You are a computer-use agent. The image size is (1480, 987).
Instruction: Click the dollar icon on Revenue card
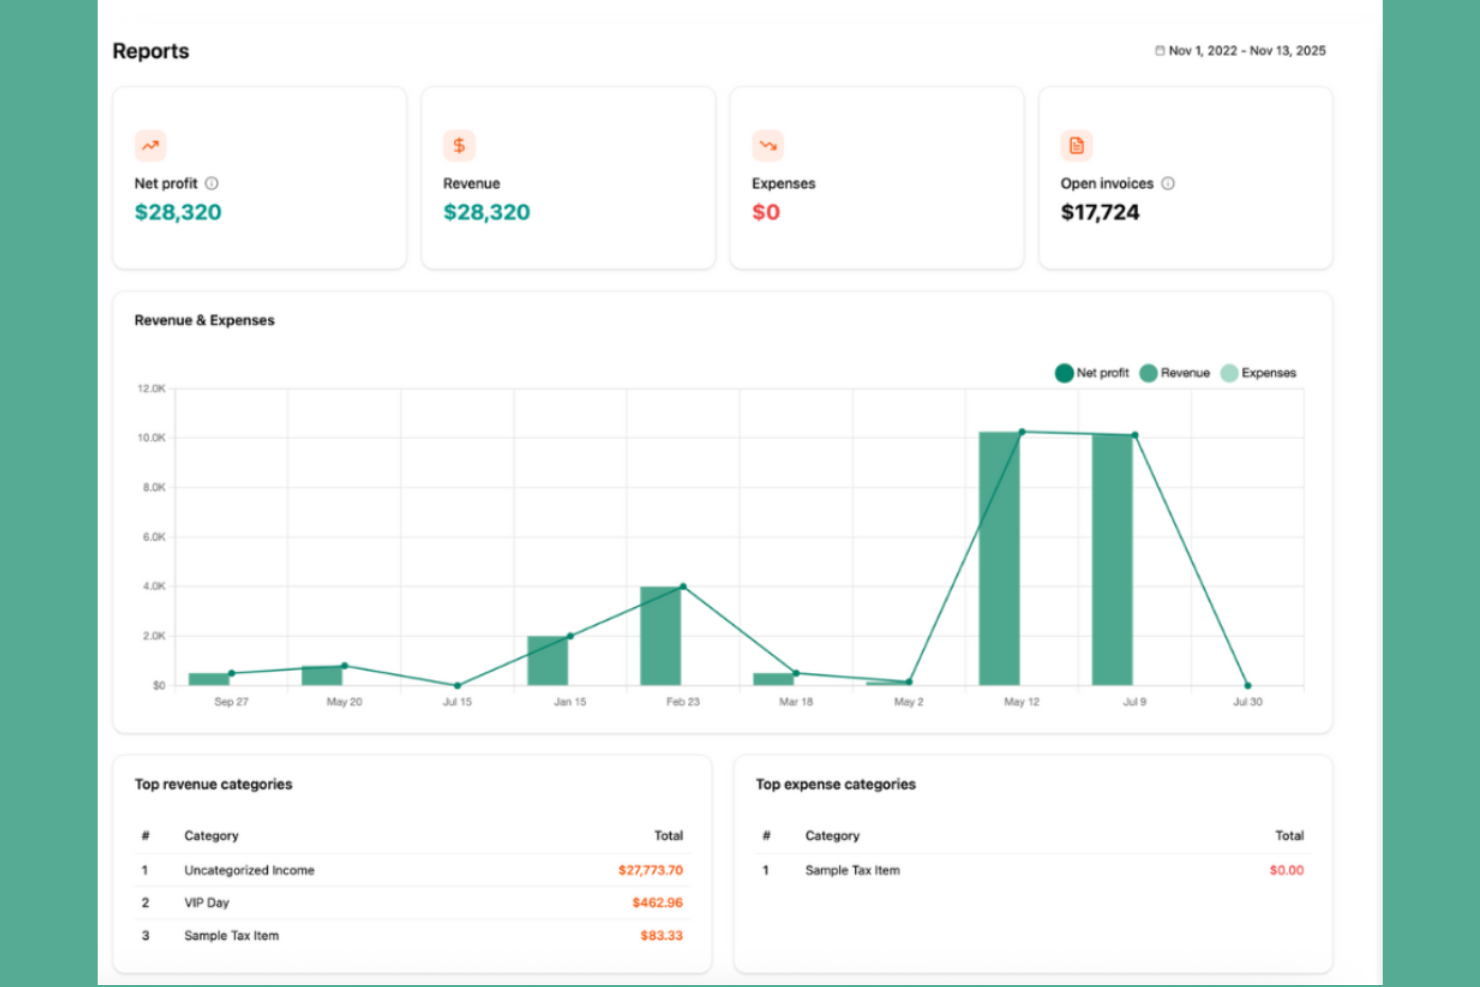coord(459,145)
